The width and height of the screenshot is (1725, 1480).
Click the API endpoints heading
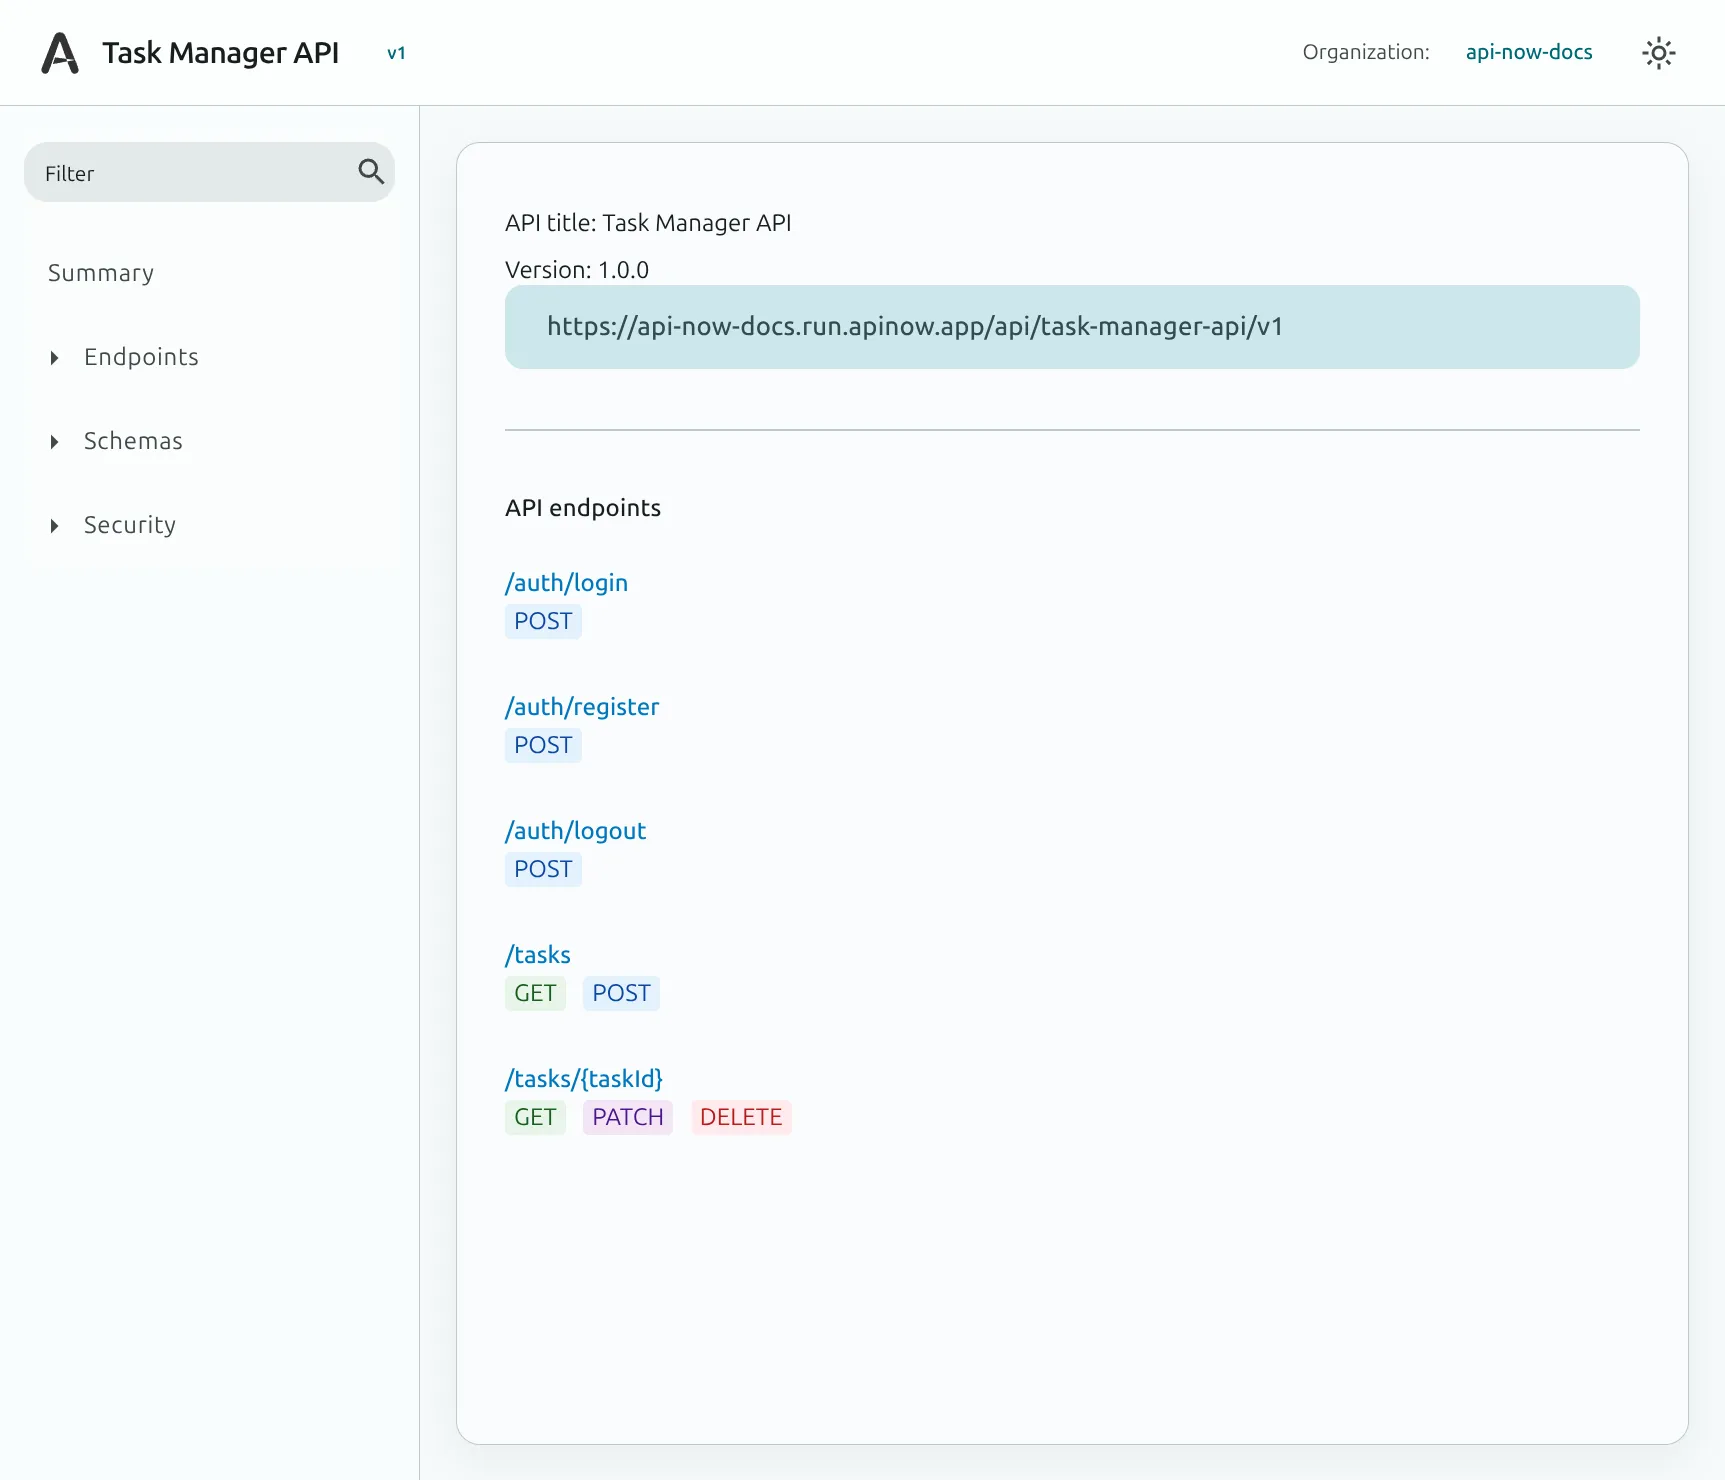tap(583, 508)
